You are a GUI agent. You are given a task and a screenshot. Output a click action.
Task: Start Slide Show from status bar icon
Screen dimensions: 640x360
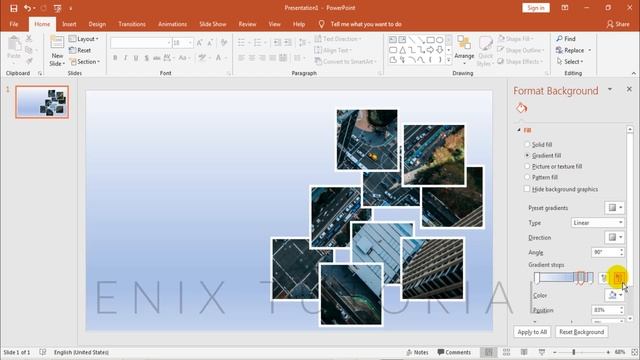[x=542, y=352]
